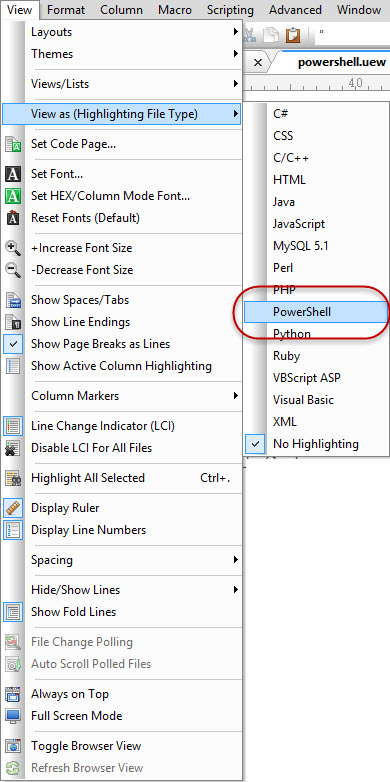
Task: Click Set Code Page... menu entry
Action: click(122, 145)
